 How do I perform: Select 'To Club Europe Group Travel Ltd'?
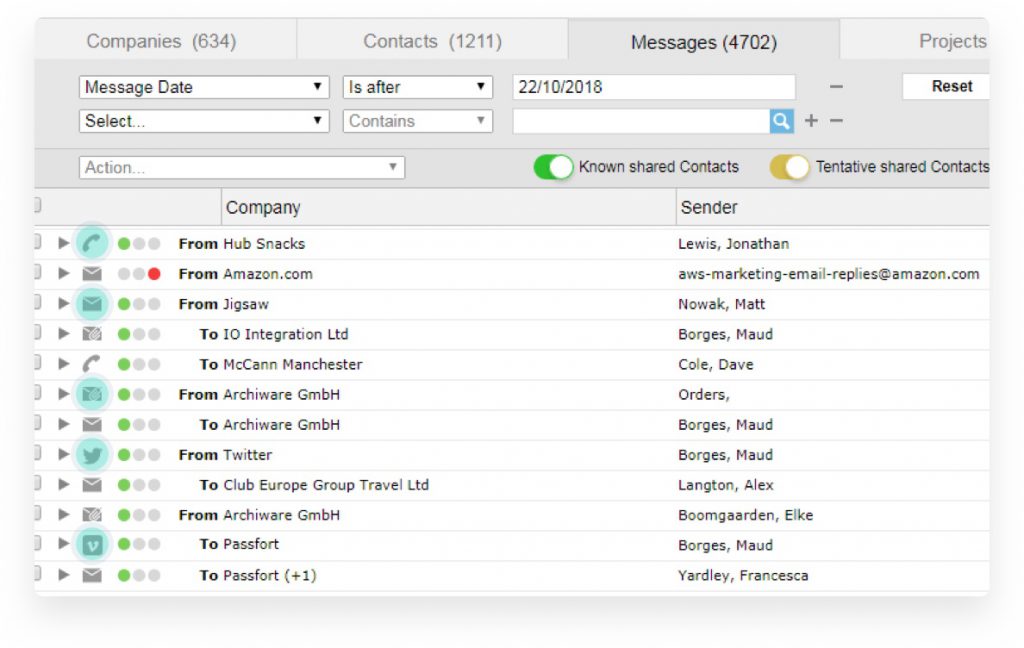(x=314, y=485)
